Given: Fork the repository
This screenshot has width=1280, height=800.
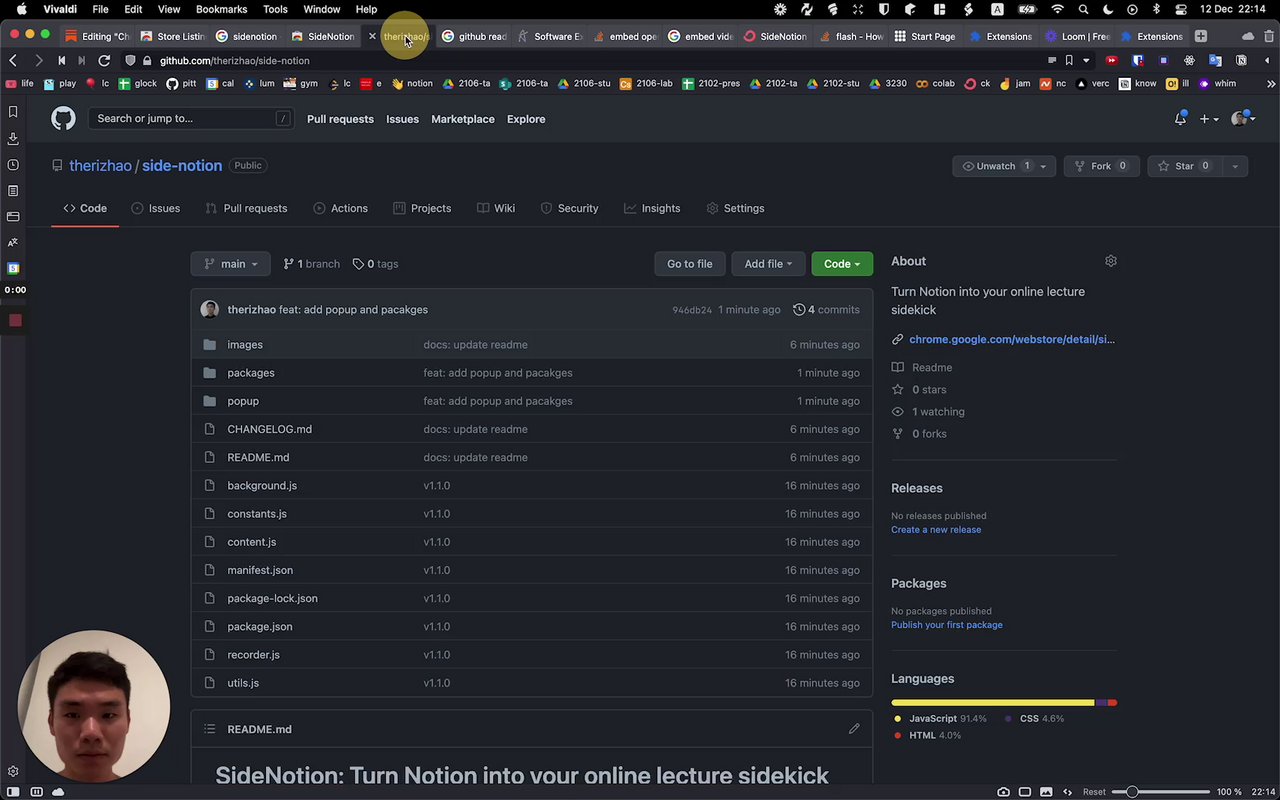Looking at the screenshot, I should [1101, 166].
